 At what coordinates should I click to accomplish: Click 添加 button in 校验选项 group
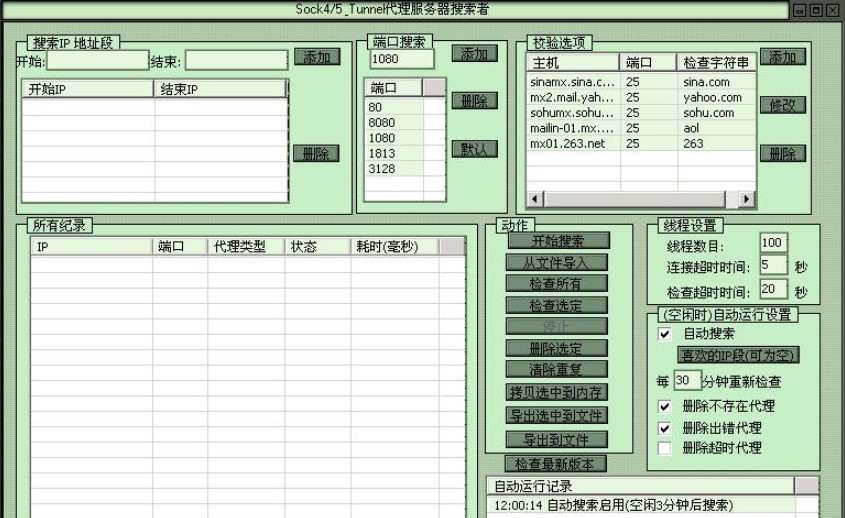(782, 57)
